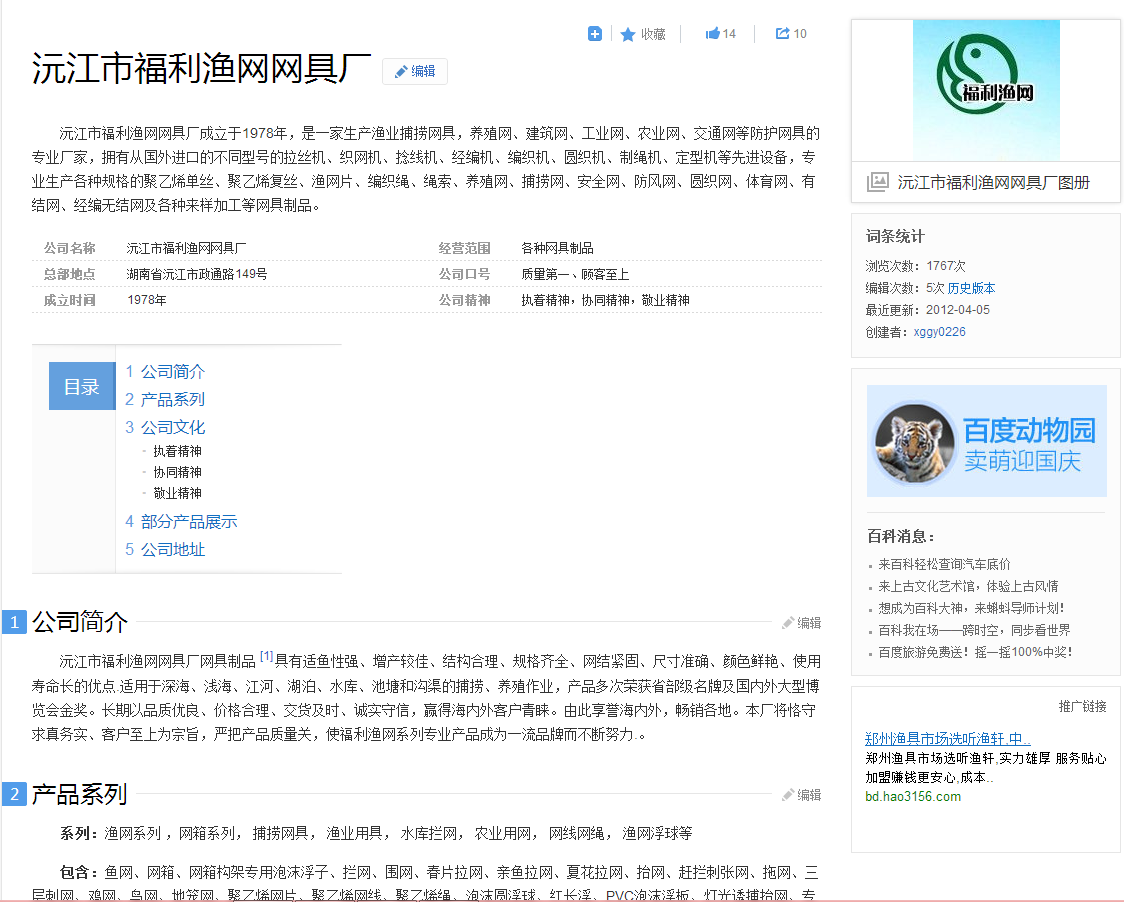Click the 词条统计 heading

pos(895,236)
